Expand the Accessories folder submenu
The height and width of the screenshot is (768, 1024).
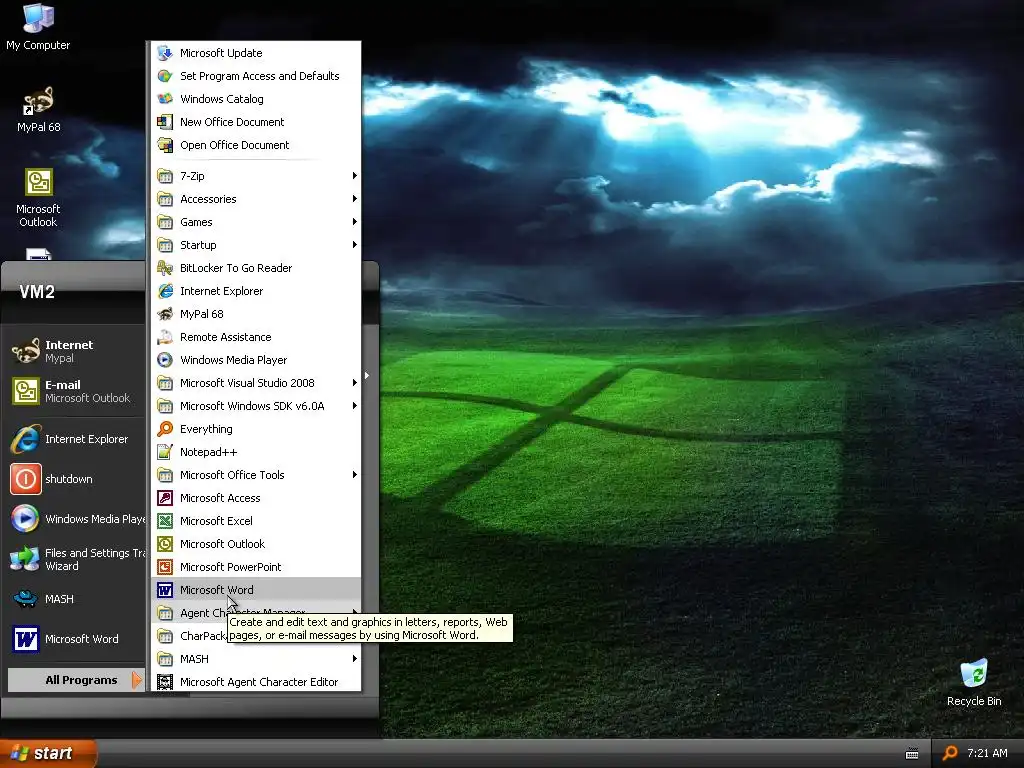[256, 199]
